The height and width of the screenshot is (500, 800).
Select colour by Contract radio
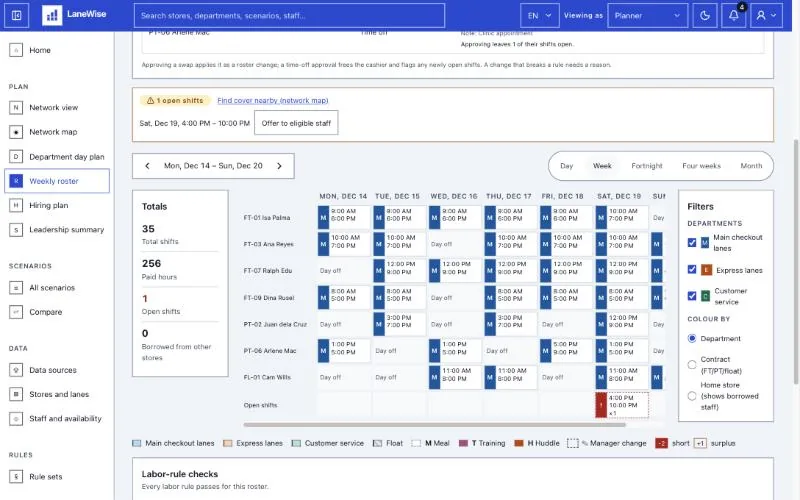coord(692,365)
